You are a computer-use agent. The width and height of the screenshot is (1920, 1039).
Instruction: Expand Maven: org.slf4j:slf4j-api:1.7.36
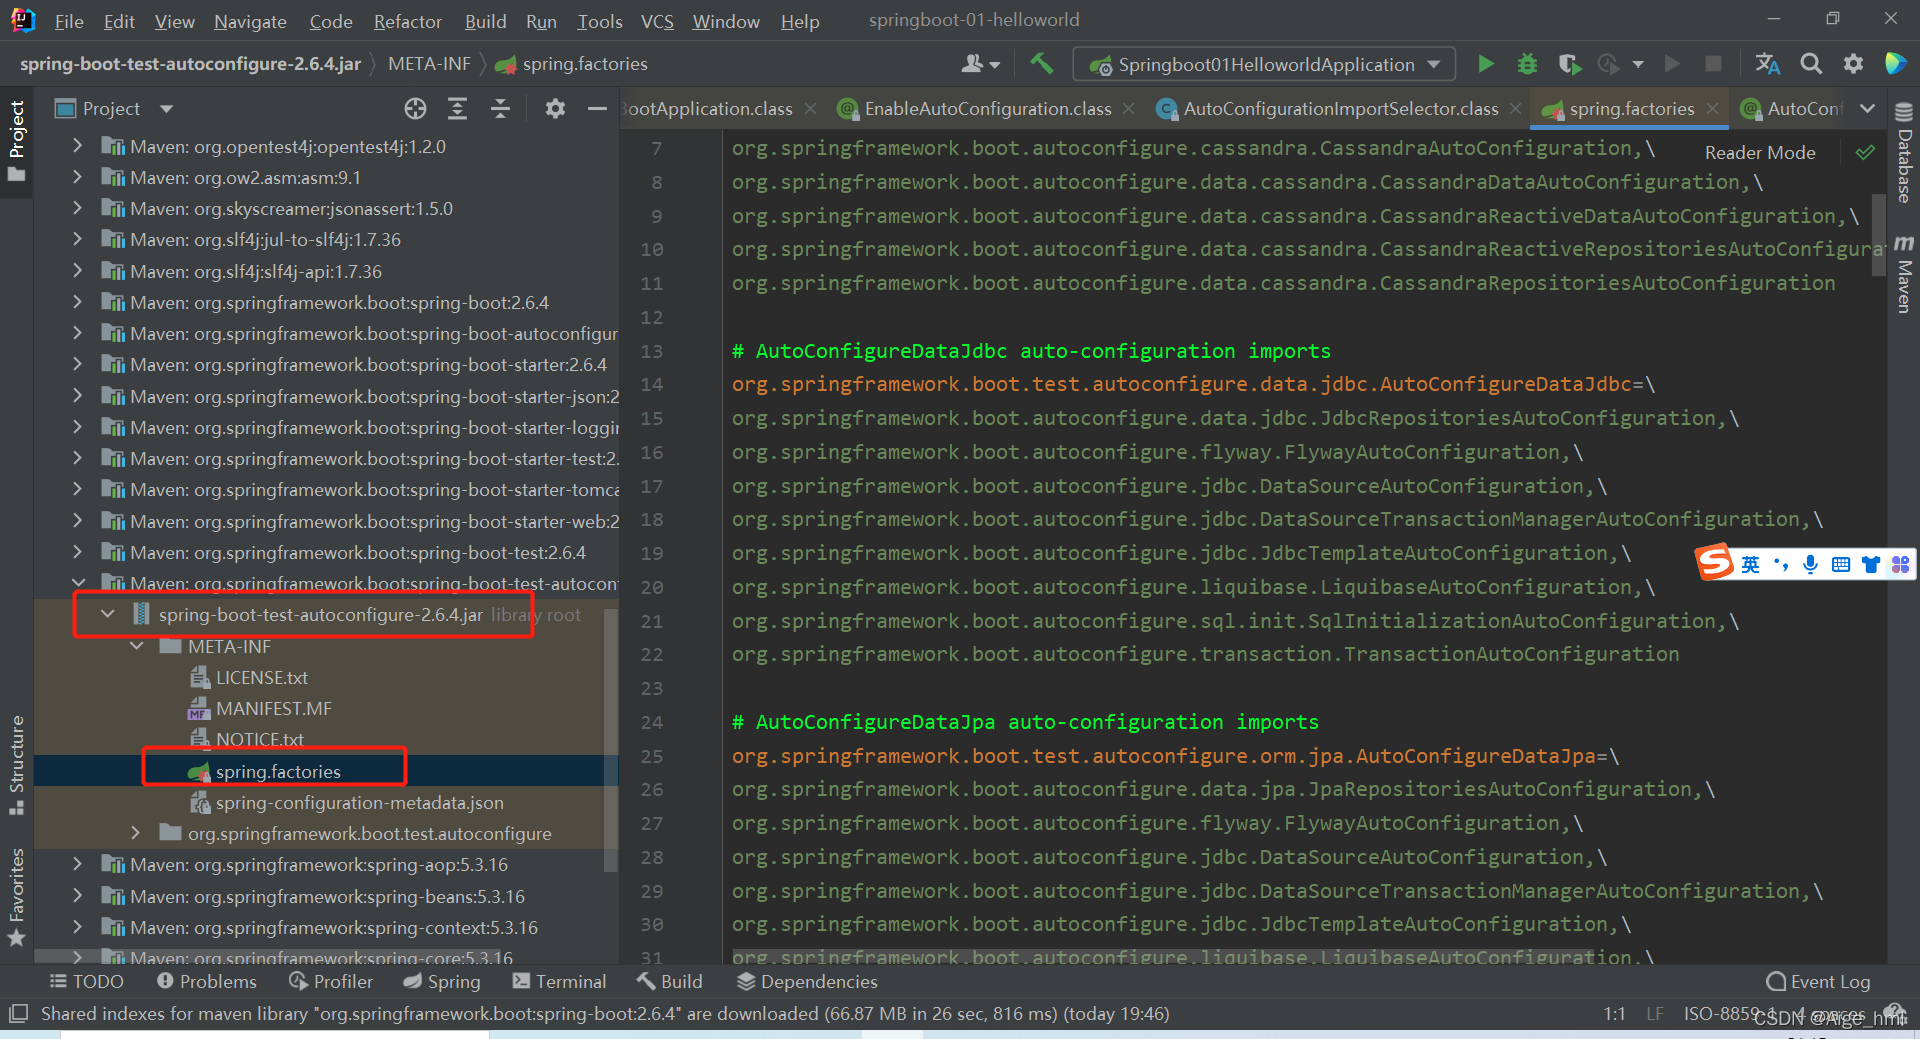tap(78, 271)
